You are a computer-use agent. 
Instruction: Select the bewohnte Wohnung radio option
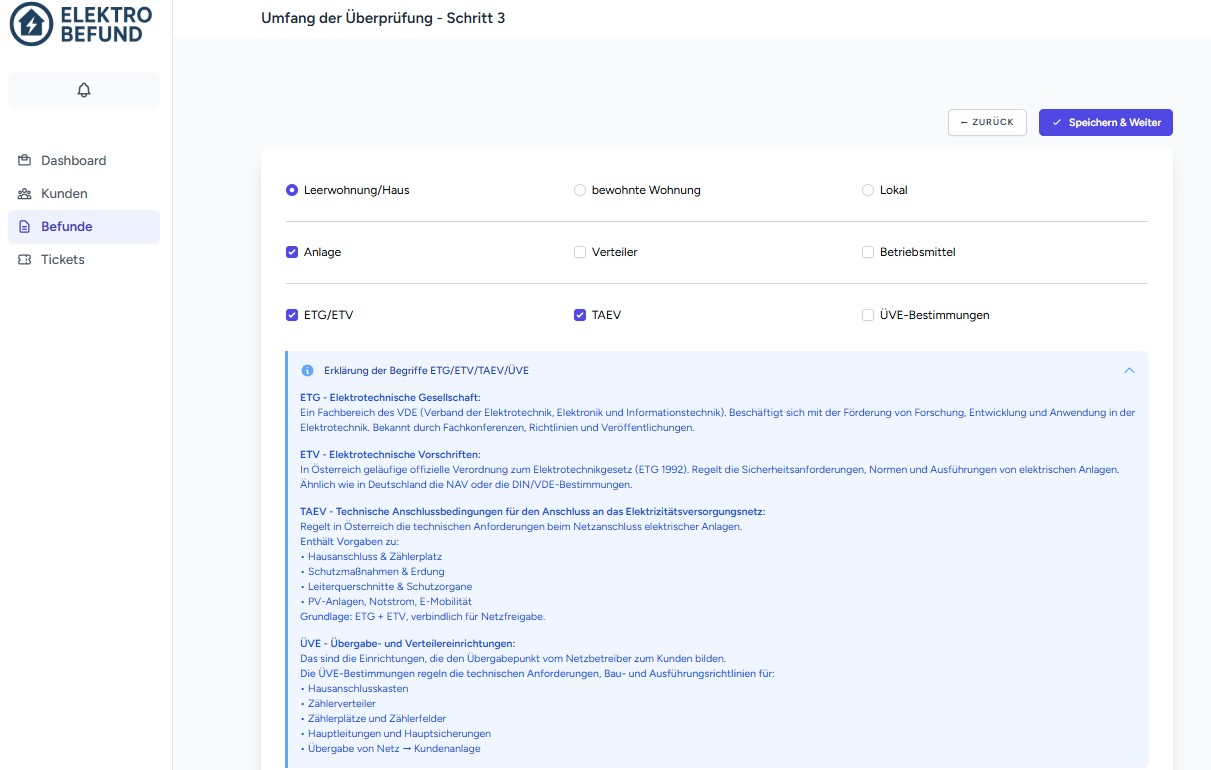pos(580,190)
